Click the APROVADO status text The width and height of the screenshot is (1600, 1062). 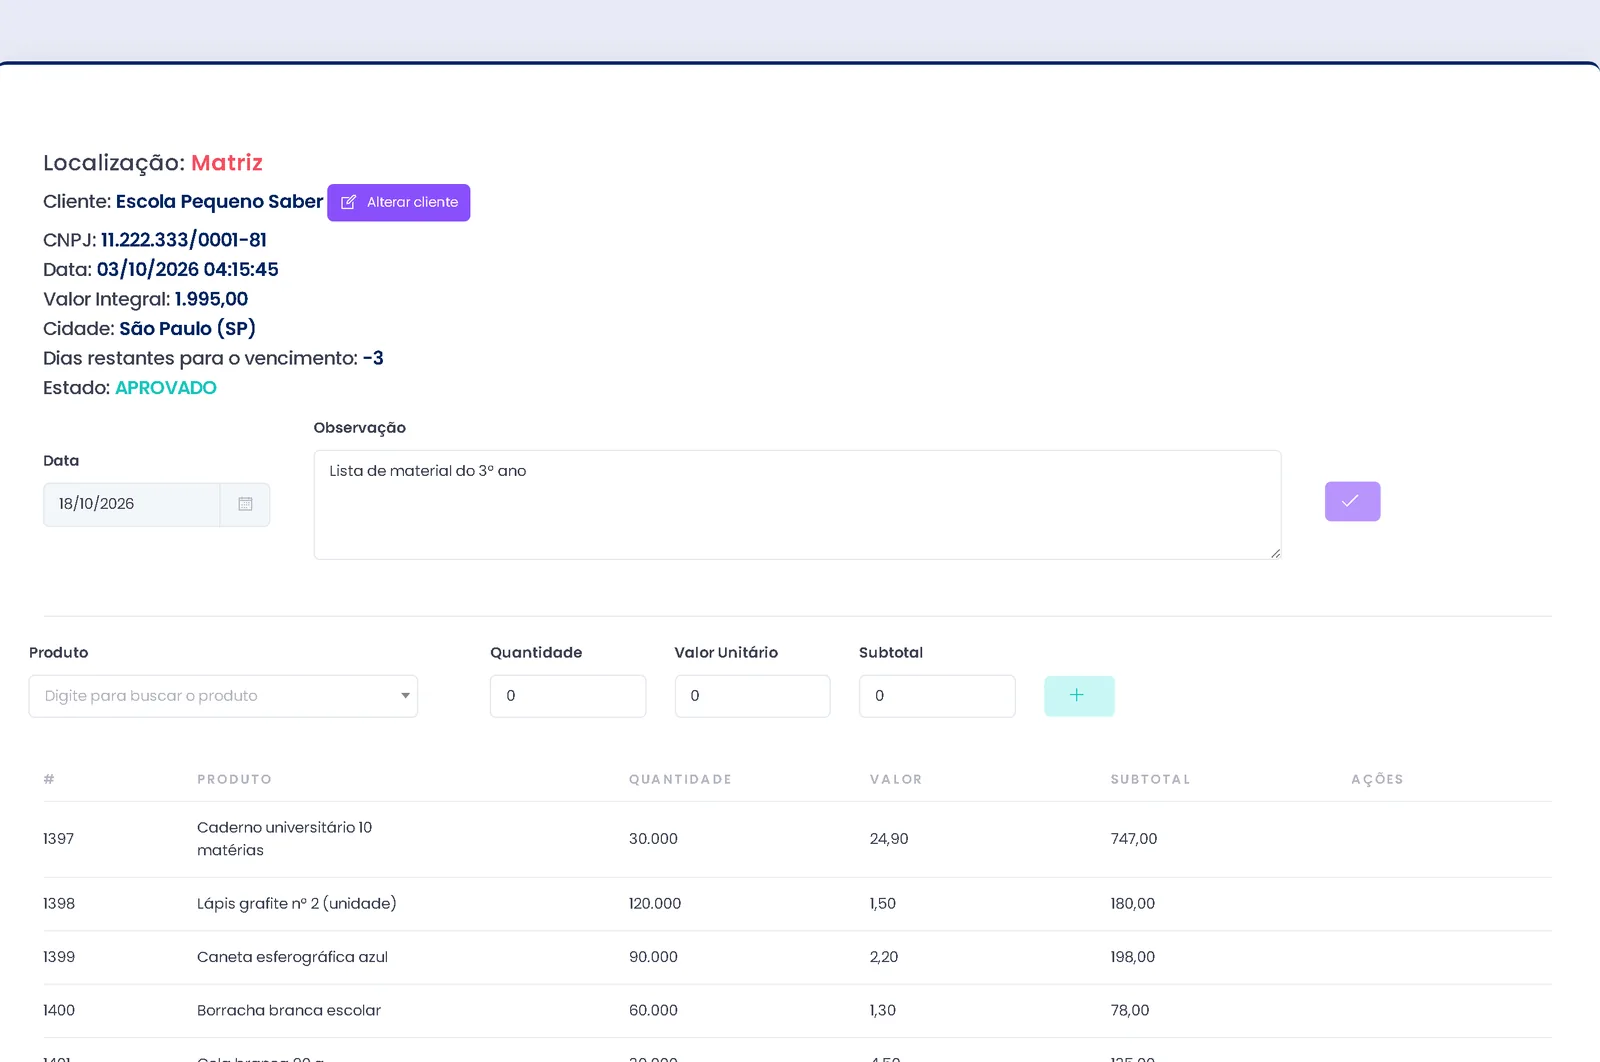coord(166,388)
